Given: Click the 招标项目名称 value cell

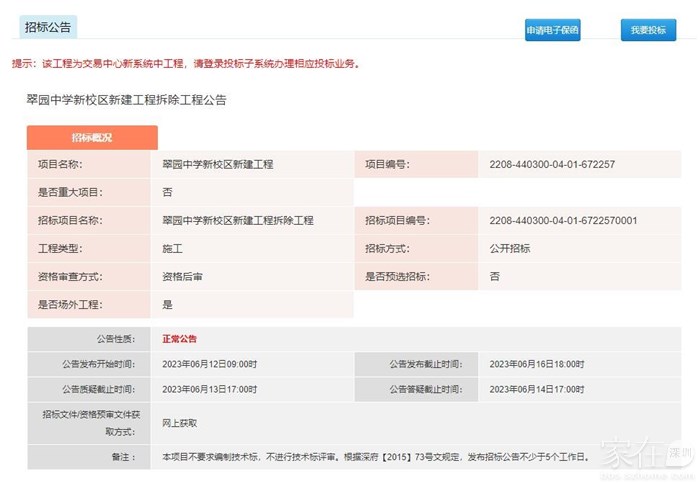Looking at the screenshot, I should [237, 220].
